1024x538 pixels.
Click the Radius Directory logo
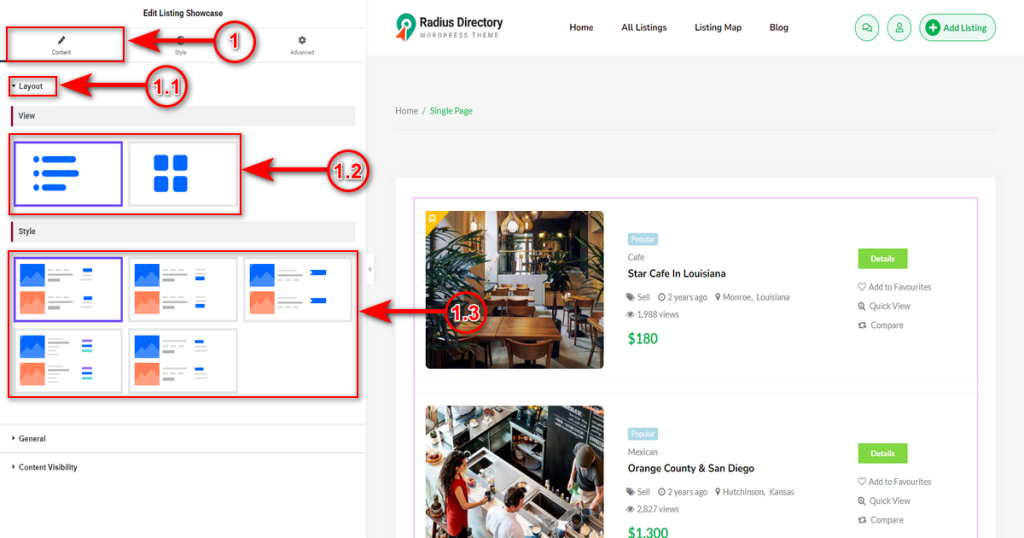tap(449, 27)
